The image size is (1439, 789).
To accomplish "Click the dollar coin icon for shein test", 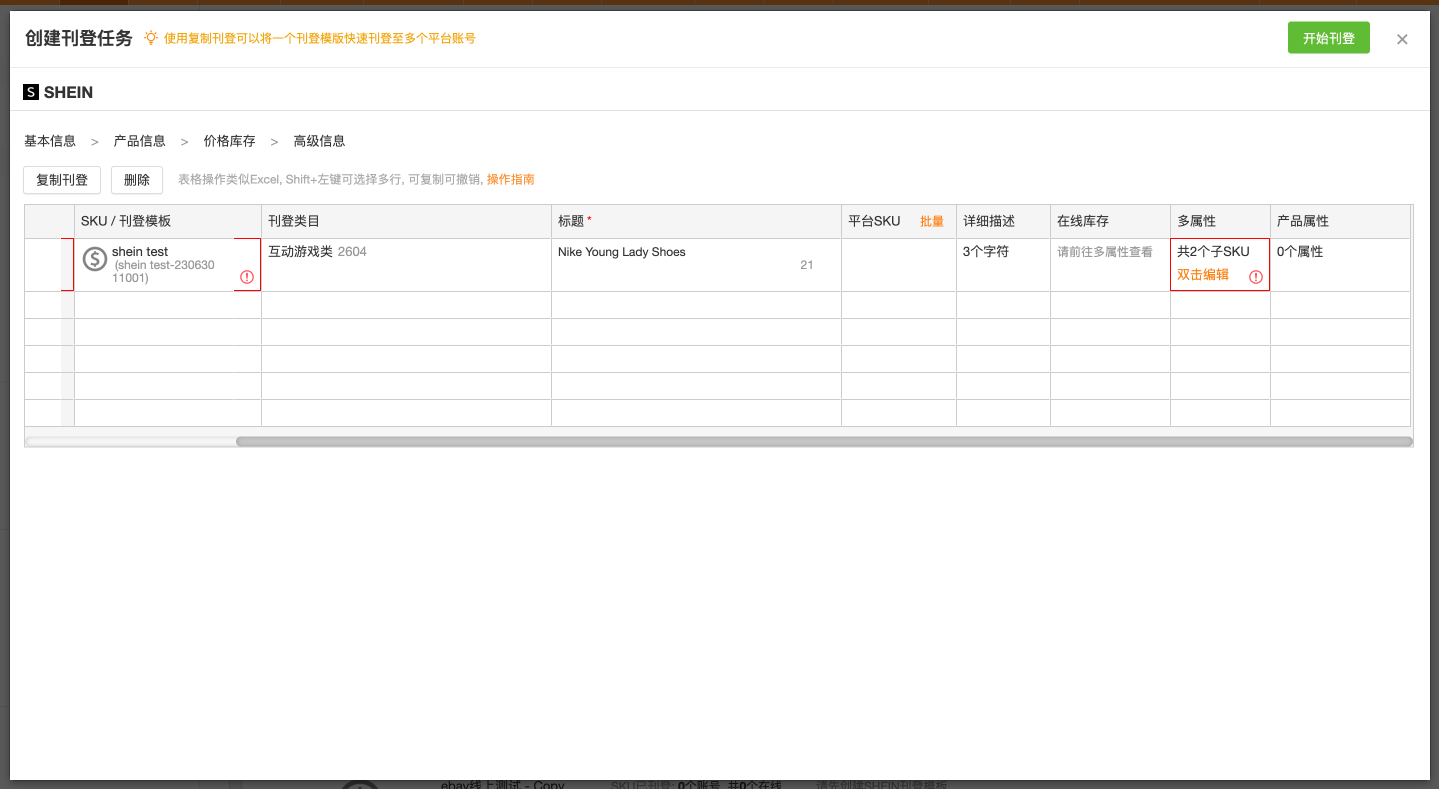I will (x=95, y=260).
